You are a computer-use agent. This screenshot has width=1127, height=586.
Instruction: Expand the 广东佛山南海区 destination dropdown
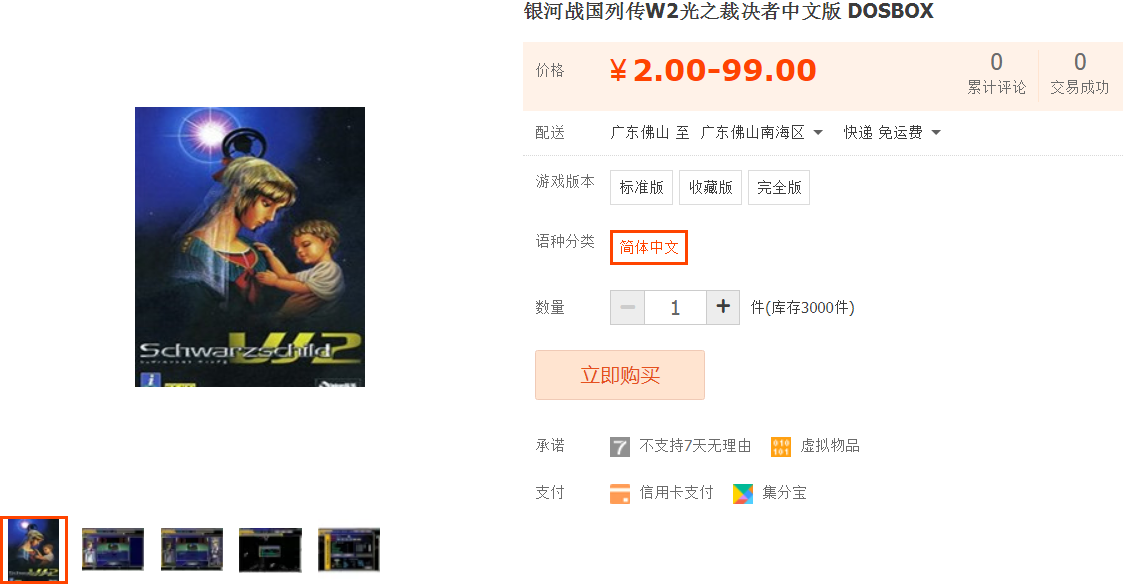(x=761, y=132)
